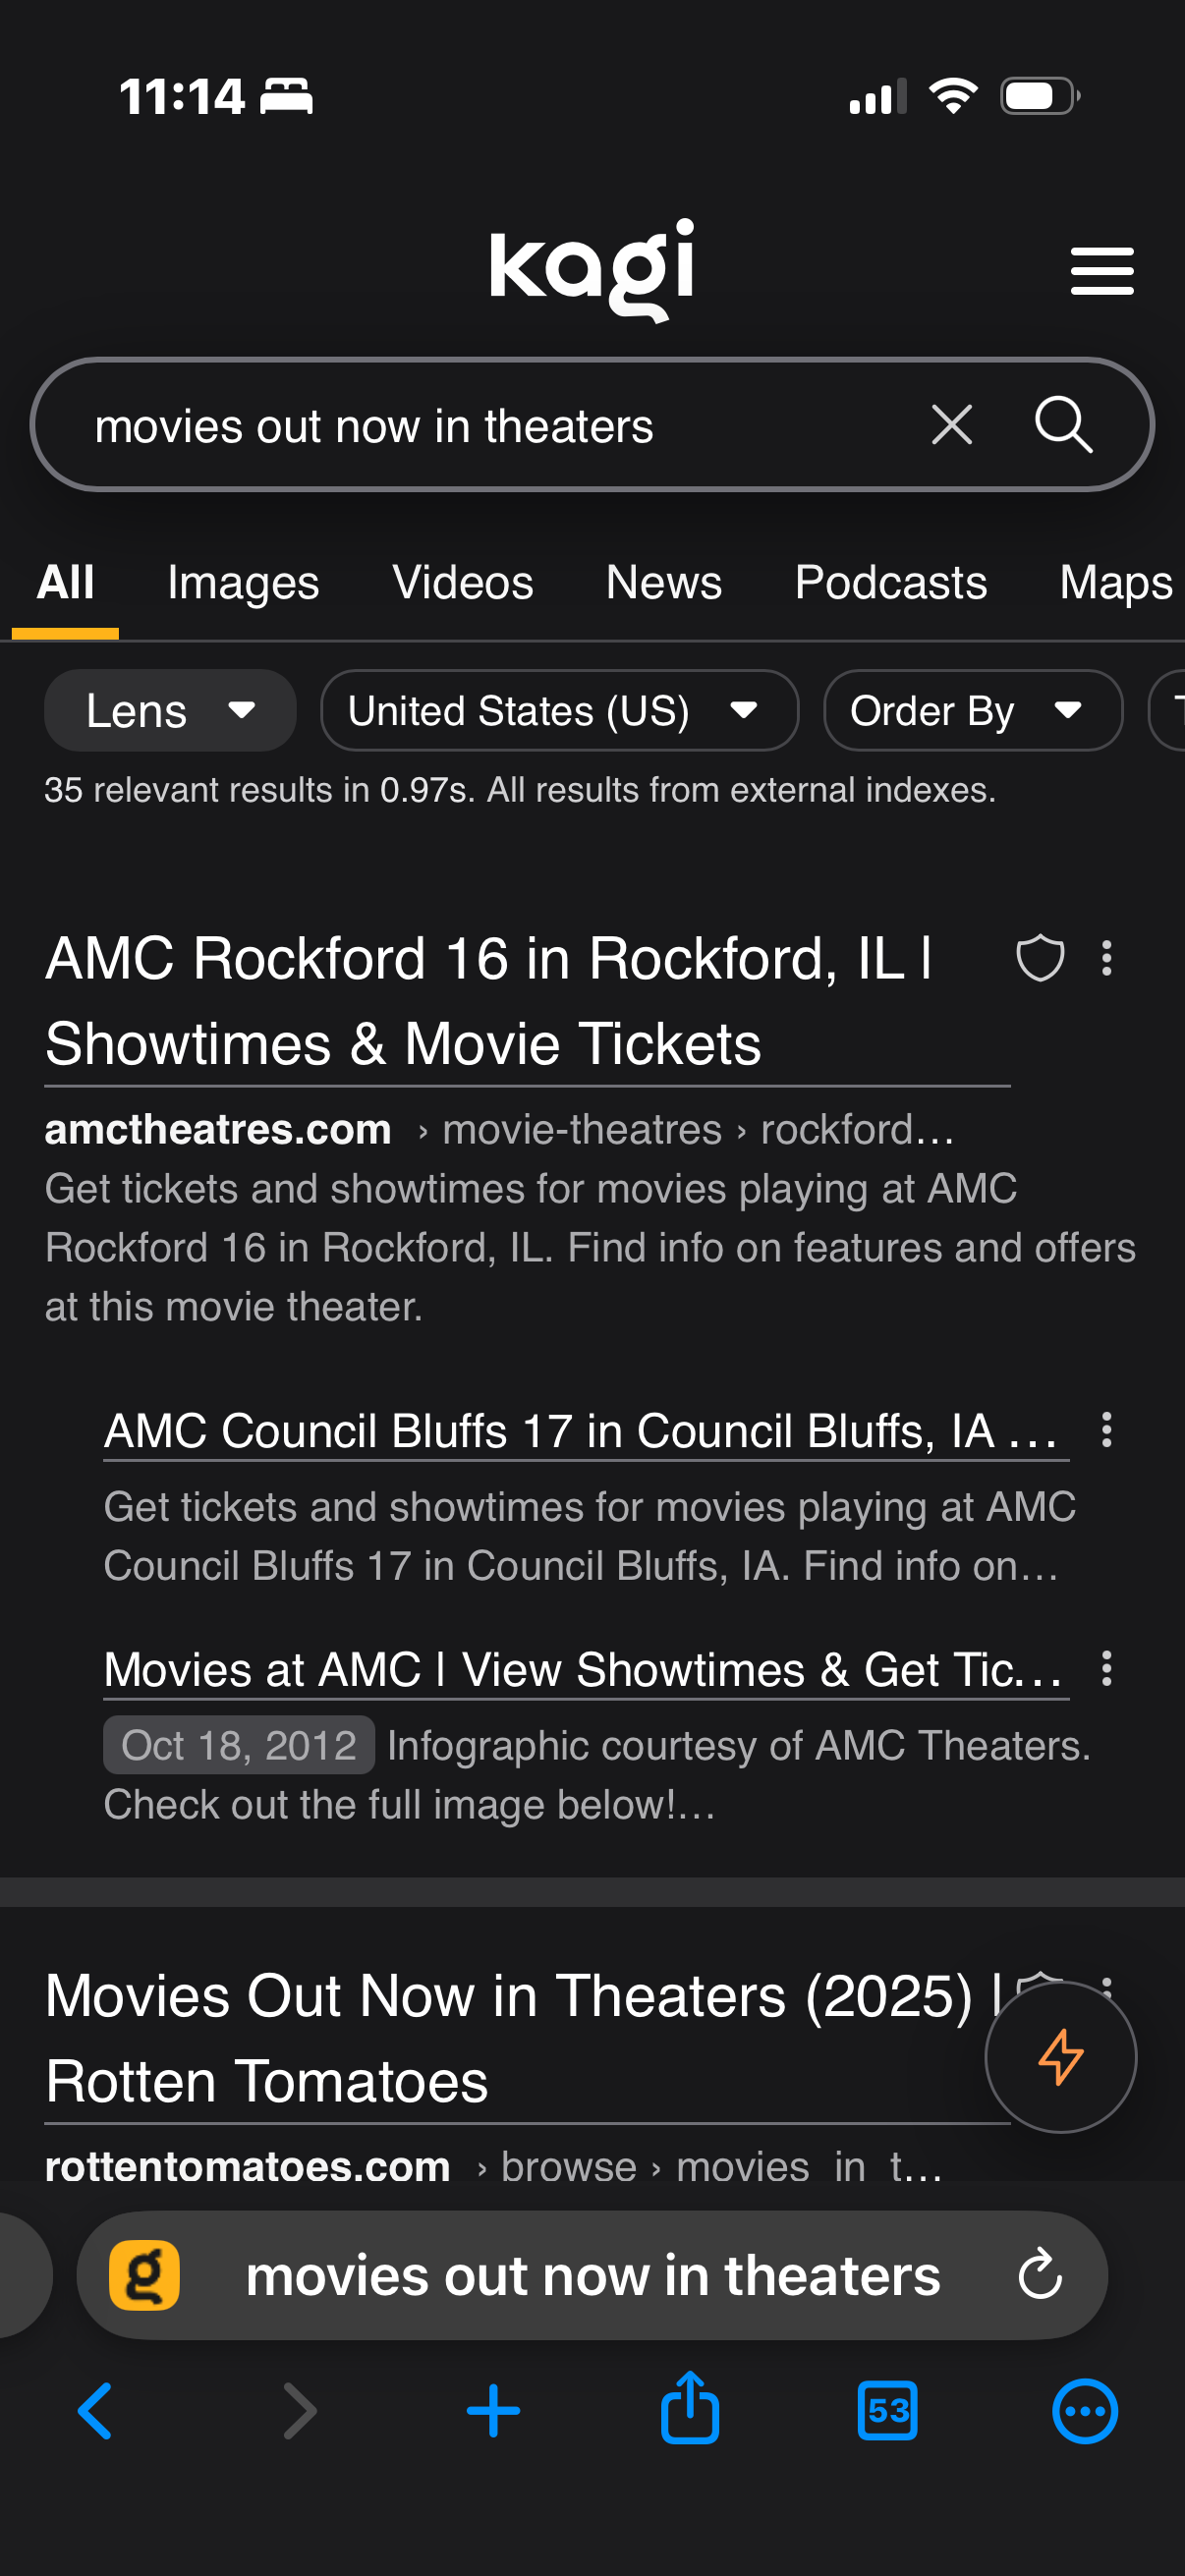Reload the page using the refresh icon
This screenshot has width=1185, height=2576.
[x=1039, y=2275]
